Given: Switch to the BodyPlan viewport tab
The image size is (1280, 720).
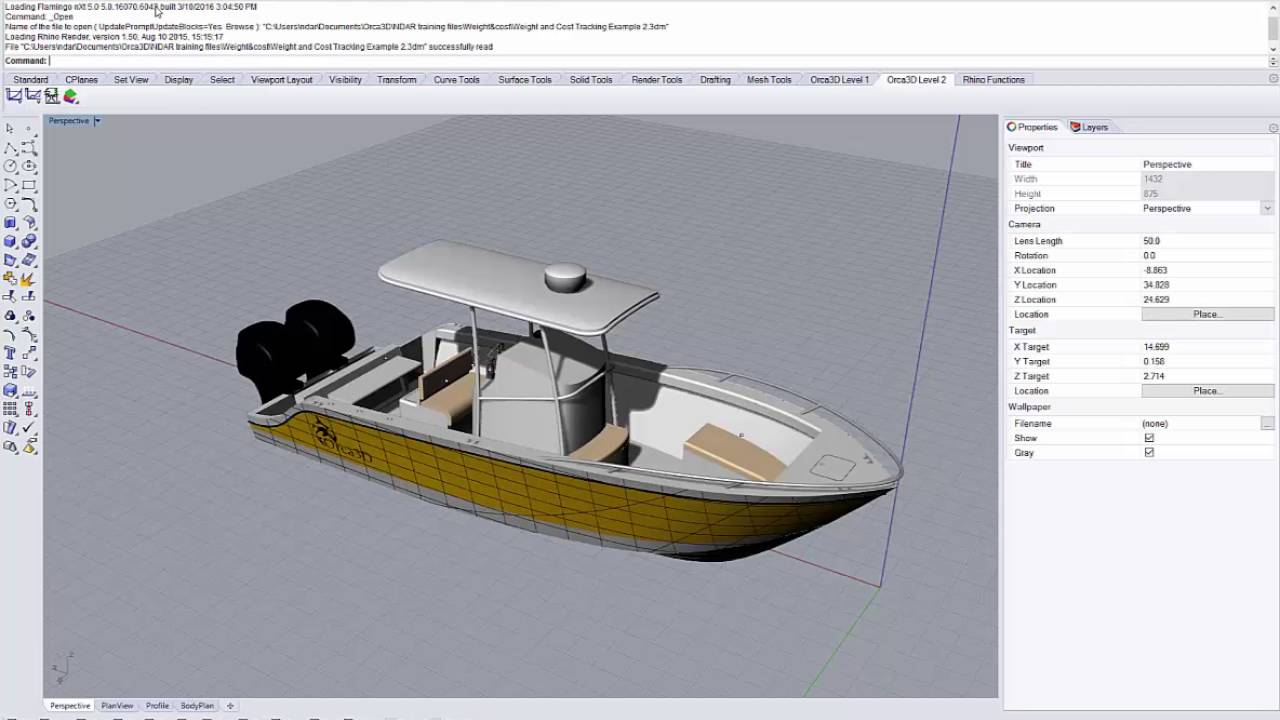Looking at the screenshot, I should (197, 706).
